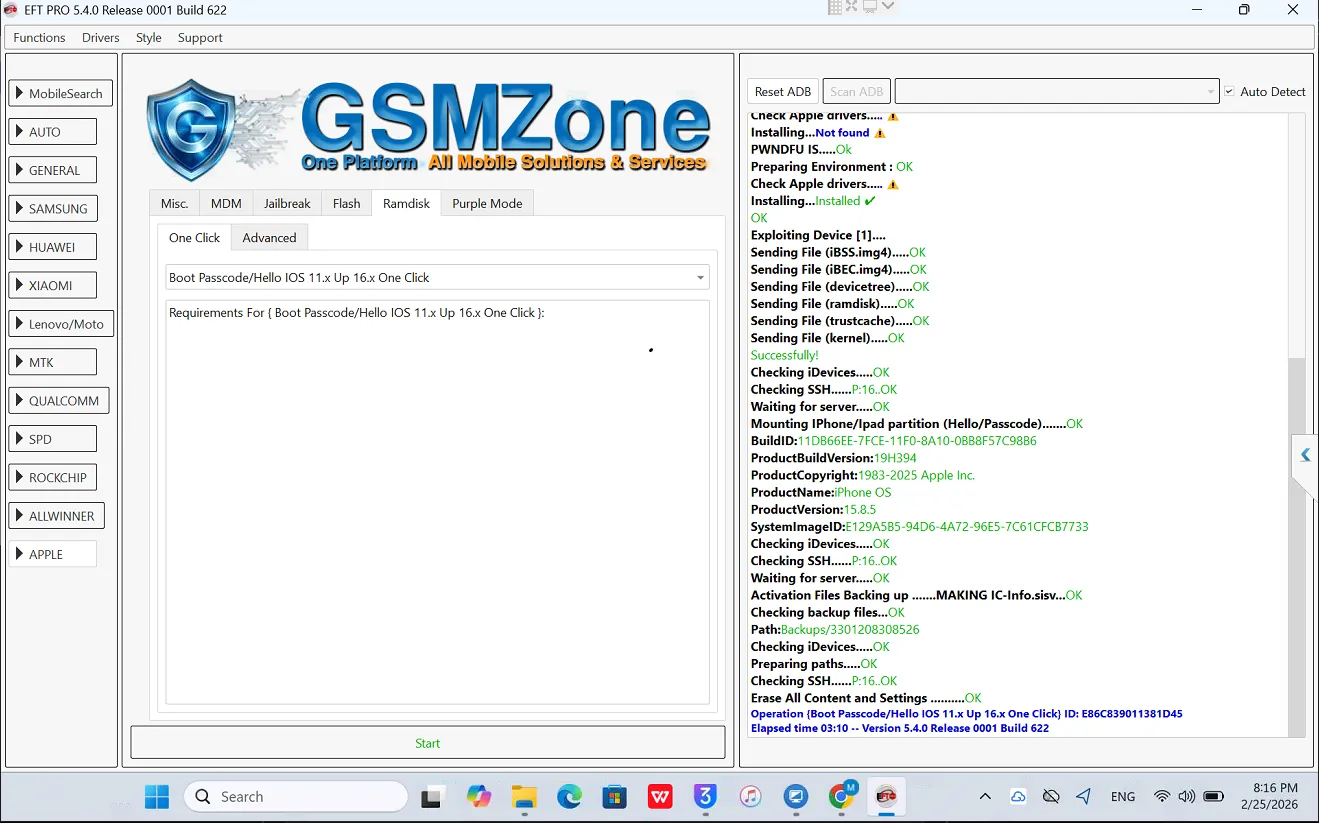Click the iTunes music taskbar icon
The image size is (1319, 823).
751,796
